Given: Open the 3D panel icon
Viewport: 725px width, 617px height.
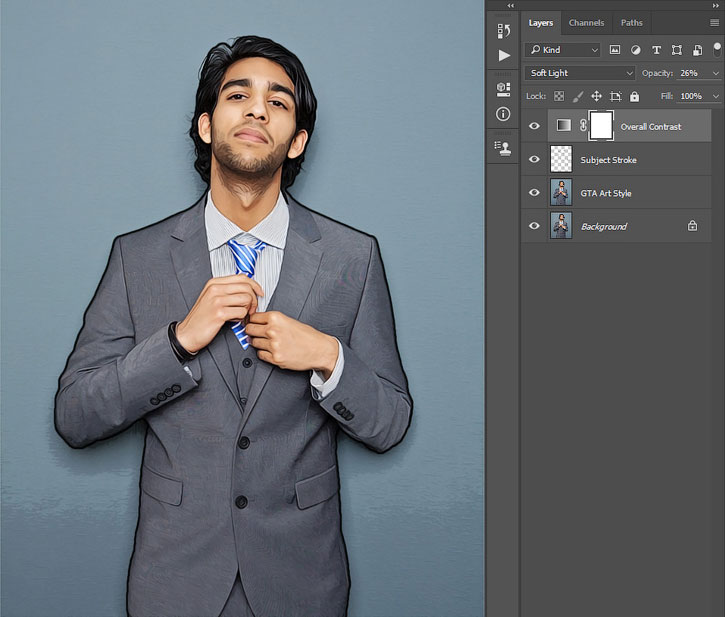Looking at the screenshot, I should (x=503, y=89).
